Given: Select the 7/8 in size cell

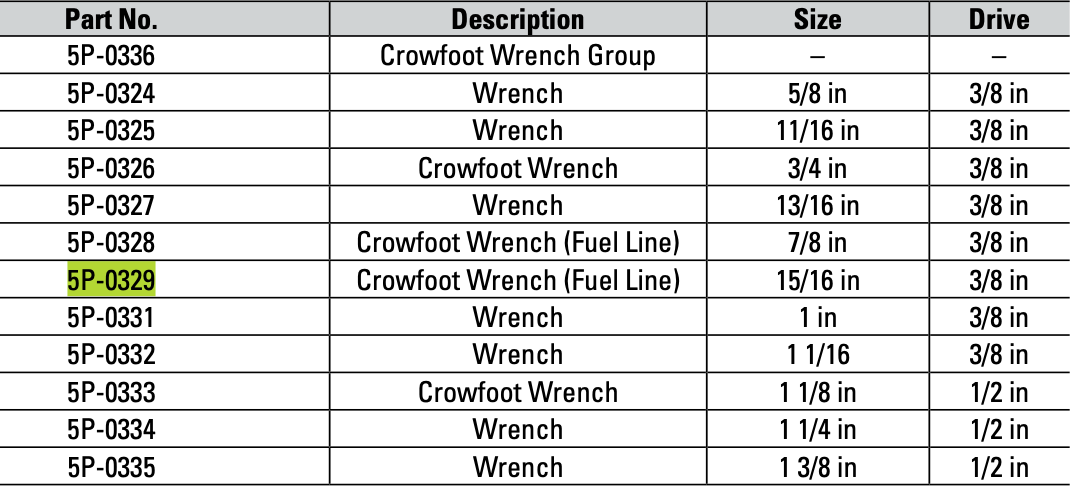Looking at the screenshot, I should tap(817, 243).
